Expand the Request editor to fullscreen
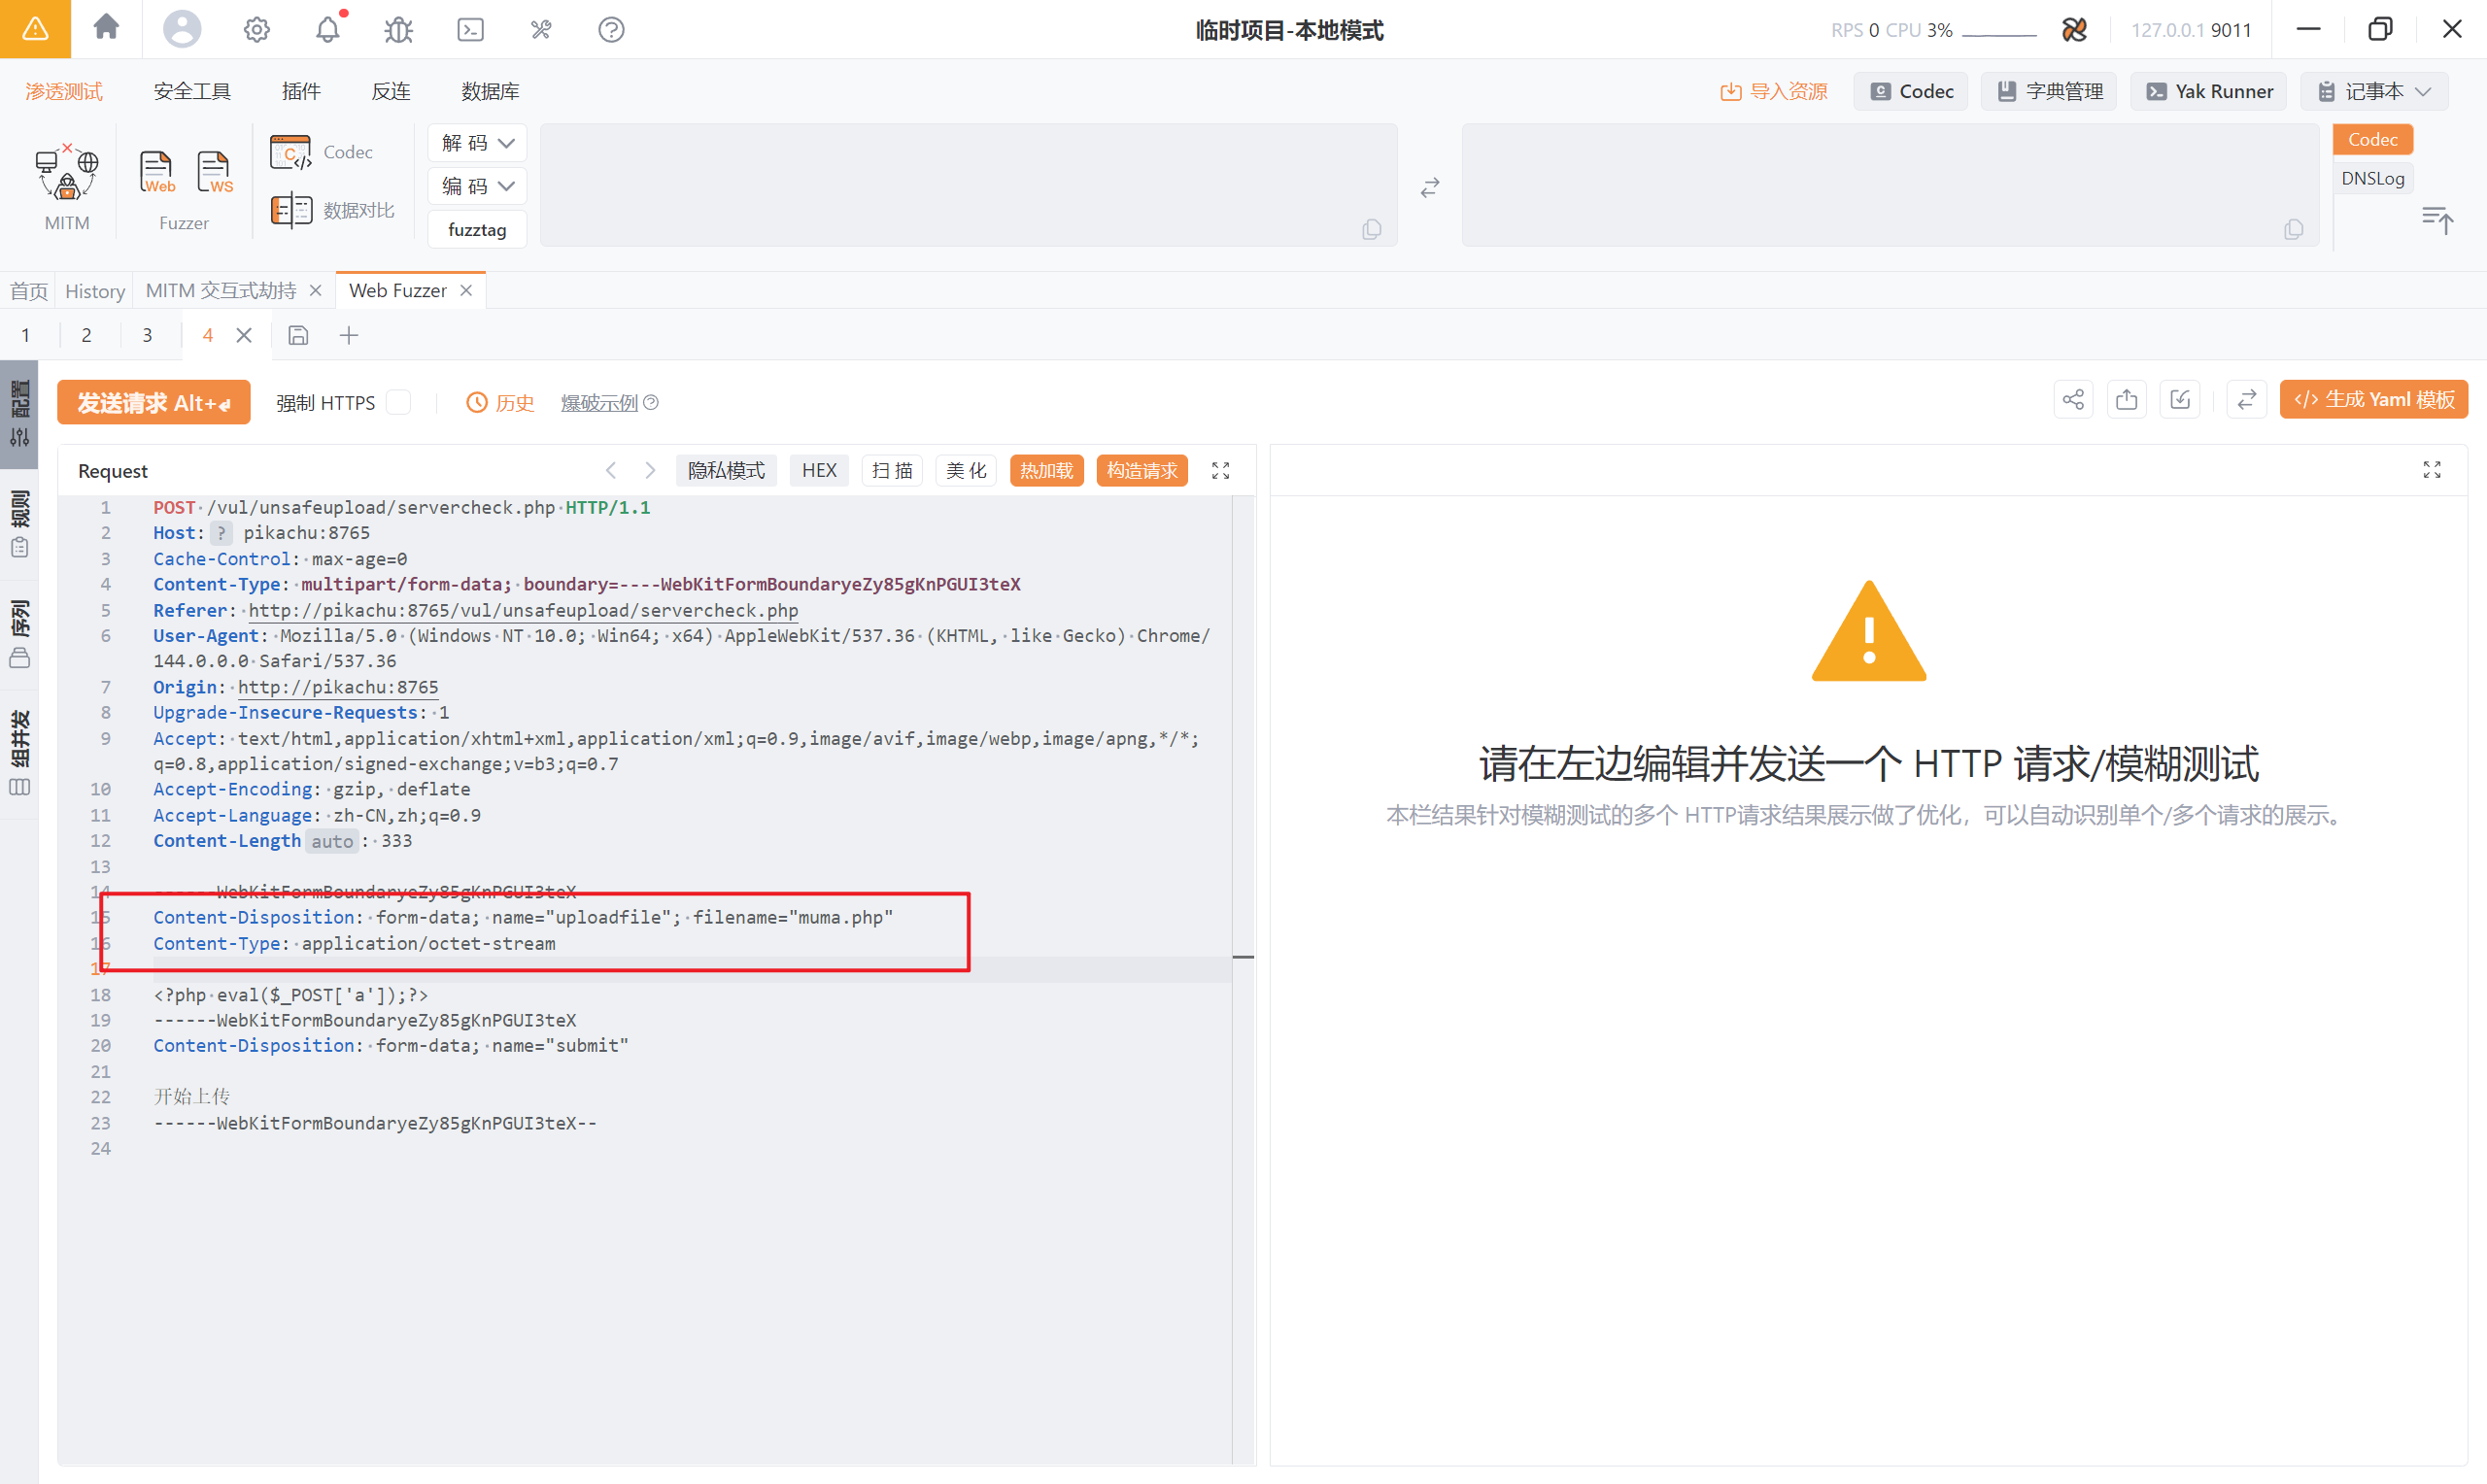 (1220, 470)
